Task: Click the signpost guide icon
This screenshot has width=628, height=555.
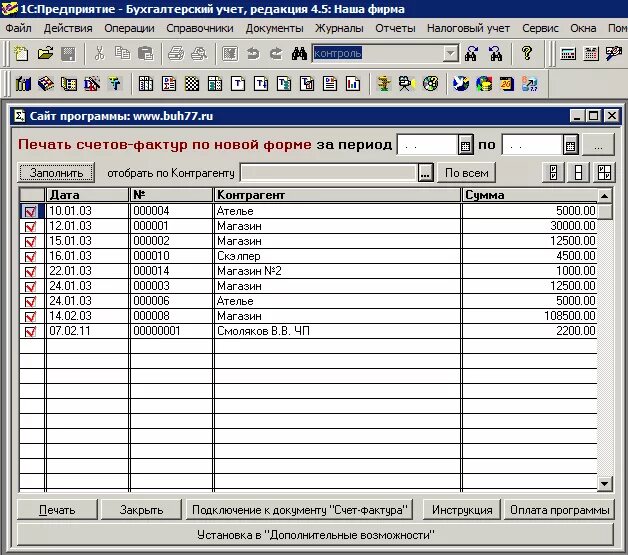Action: pyautogui.click(x=384, y=84)
